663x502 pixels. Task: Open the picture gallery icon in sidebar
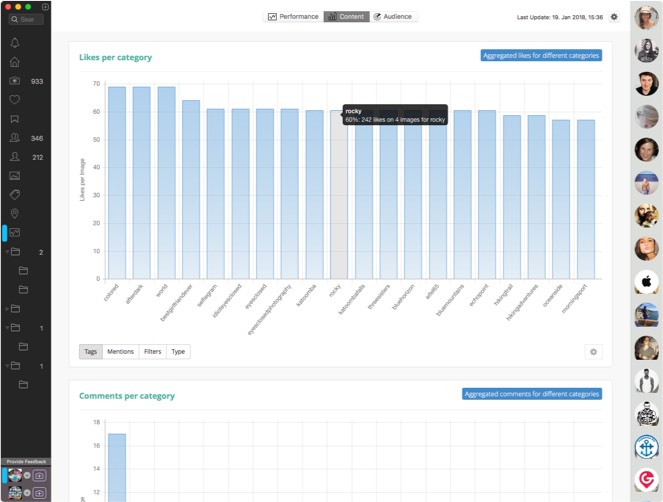(x=14, y=176)
